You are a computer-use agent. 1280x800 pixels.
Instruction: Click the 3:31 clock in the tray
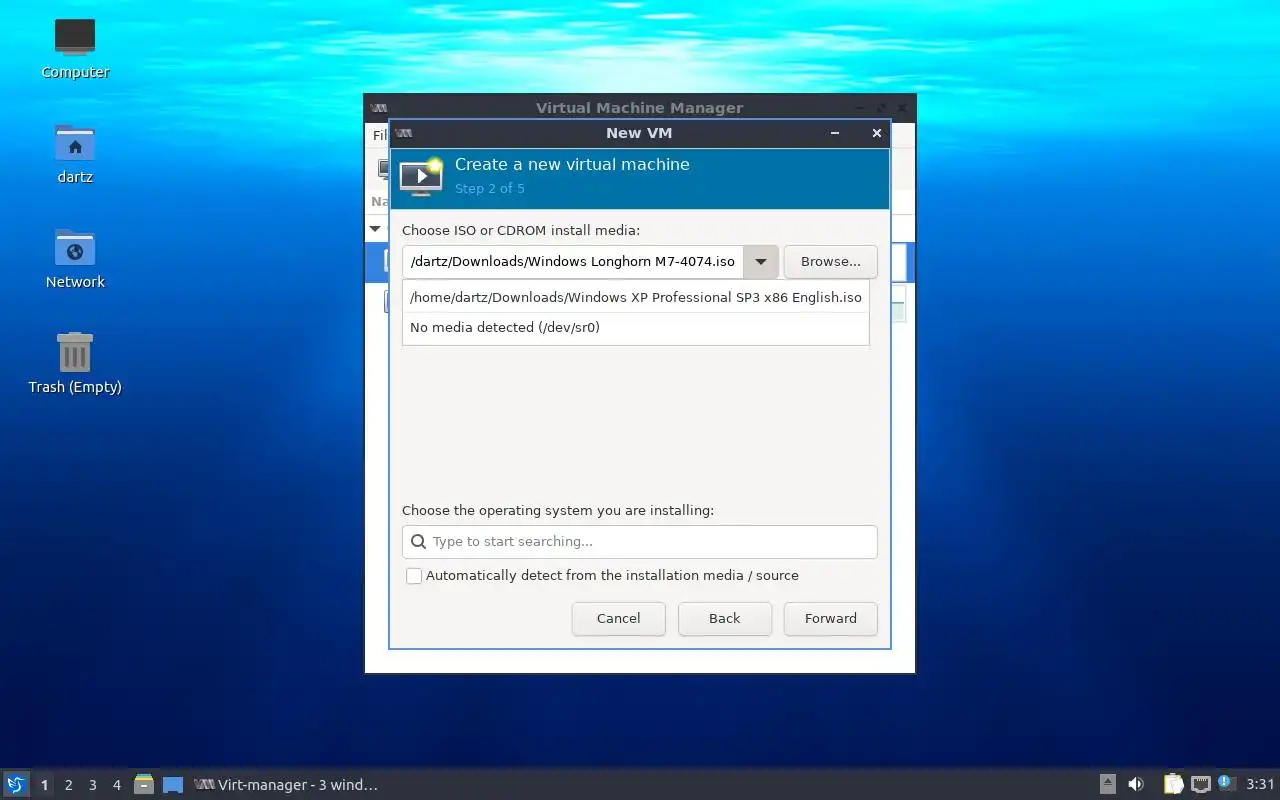pyautogui.click(x=1261, y=784)
